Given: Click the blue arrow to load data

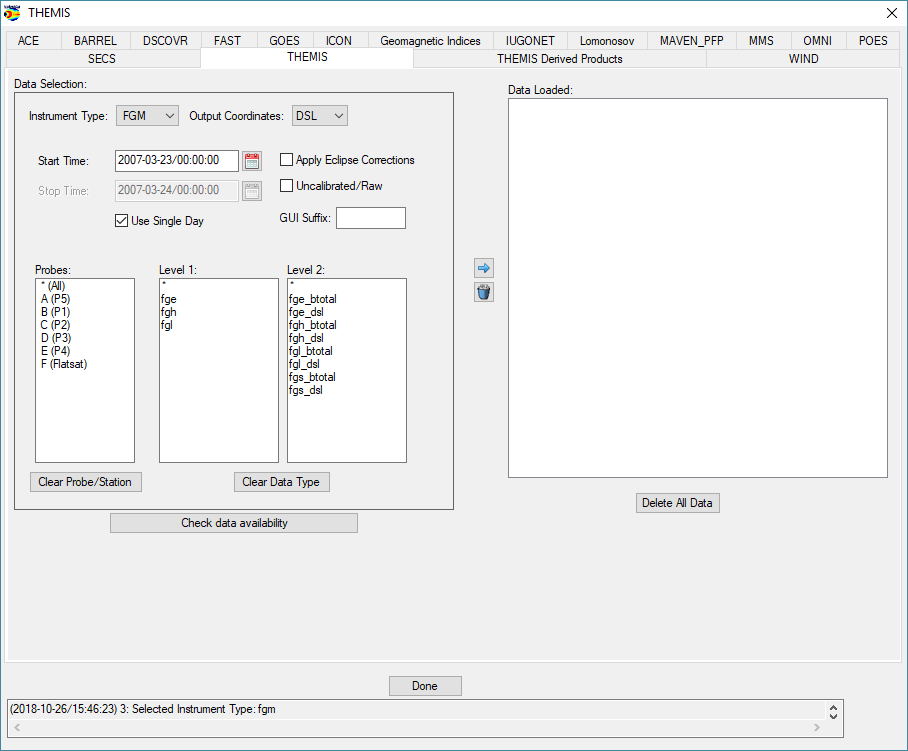Looking at the screenshot, I should [484, 268].
